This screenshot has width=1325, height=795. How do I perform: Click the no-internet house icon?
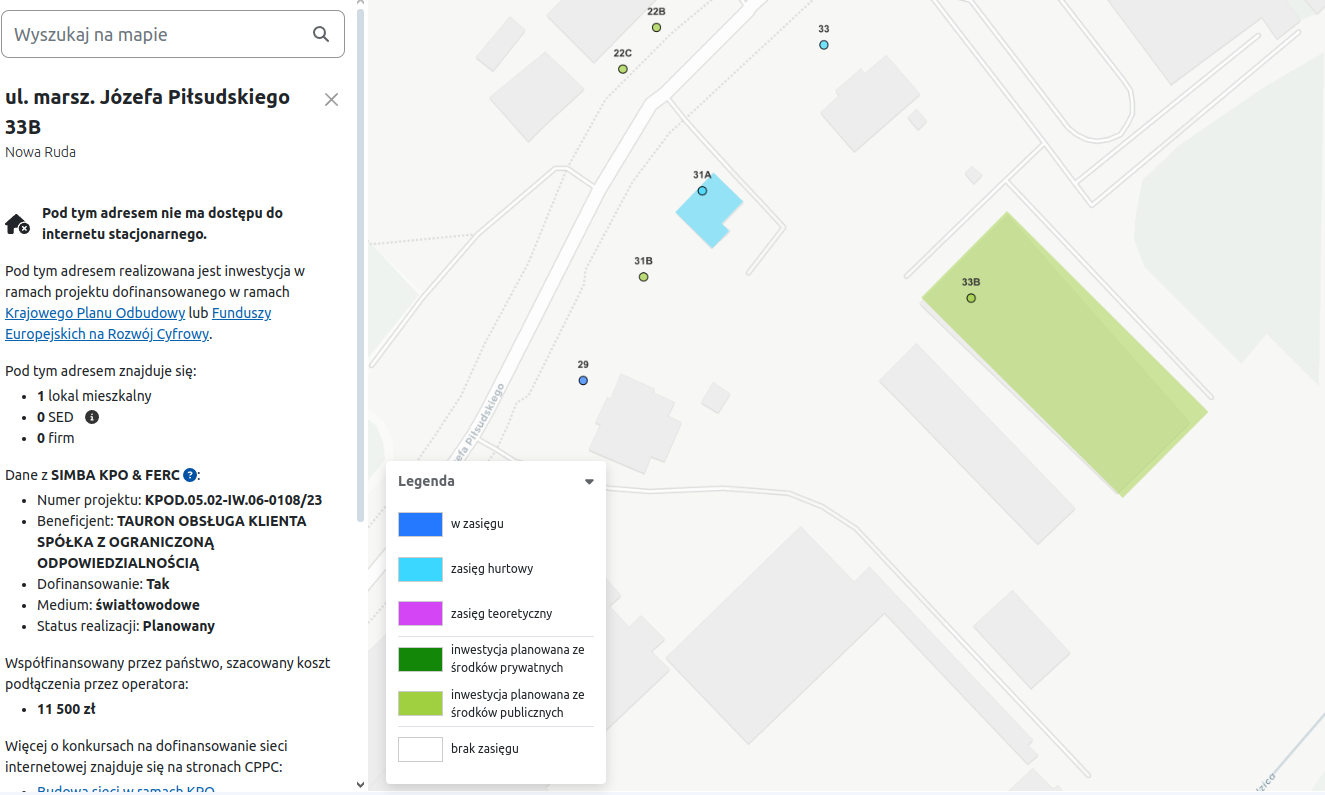tap(17, 224)
